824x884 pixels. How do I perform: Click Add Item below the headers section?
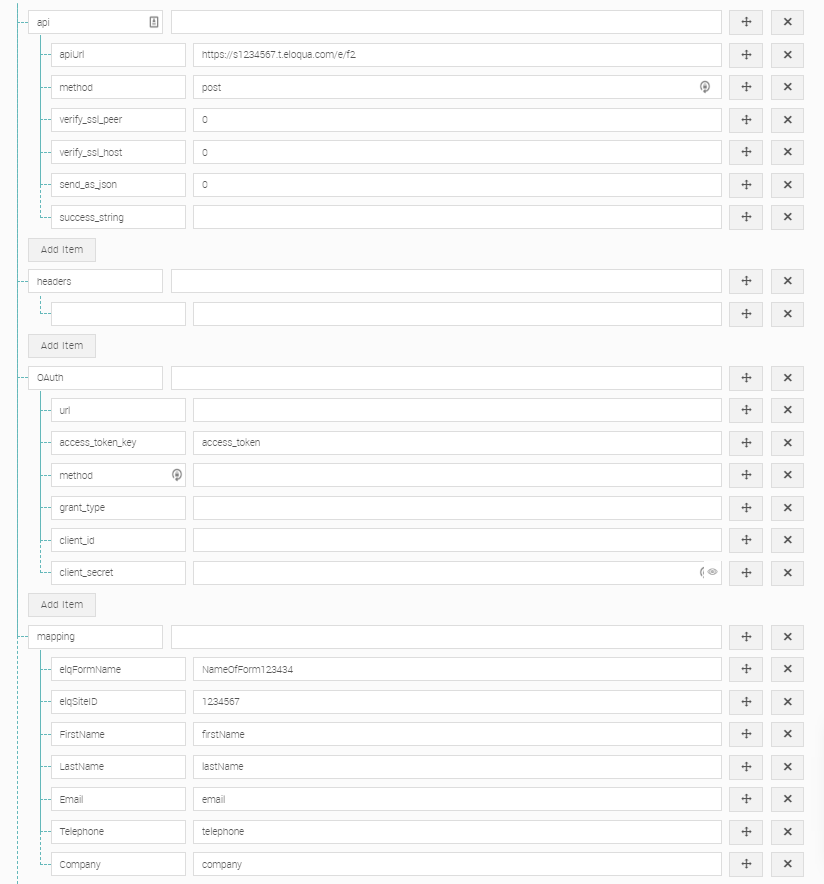(62, 345)
